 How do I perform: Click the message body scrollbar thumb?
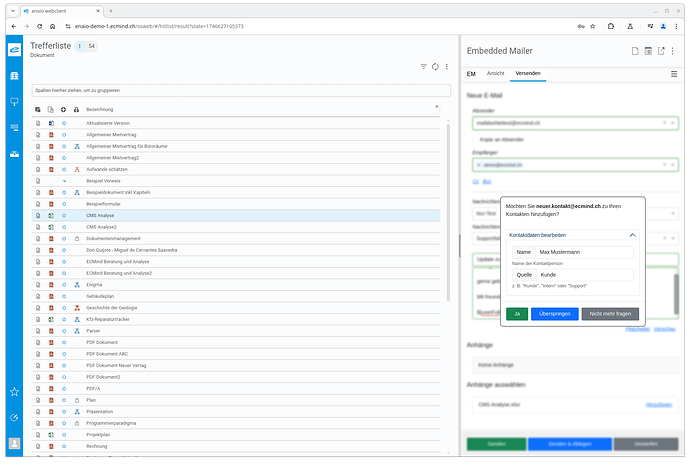676,294
